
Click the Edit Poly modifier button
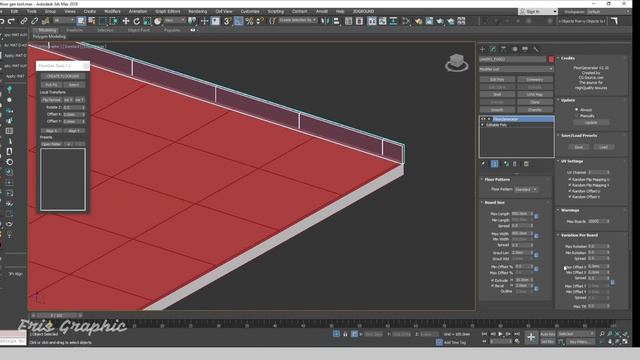click(497, 79)
